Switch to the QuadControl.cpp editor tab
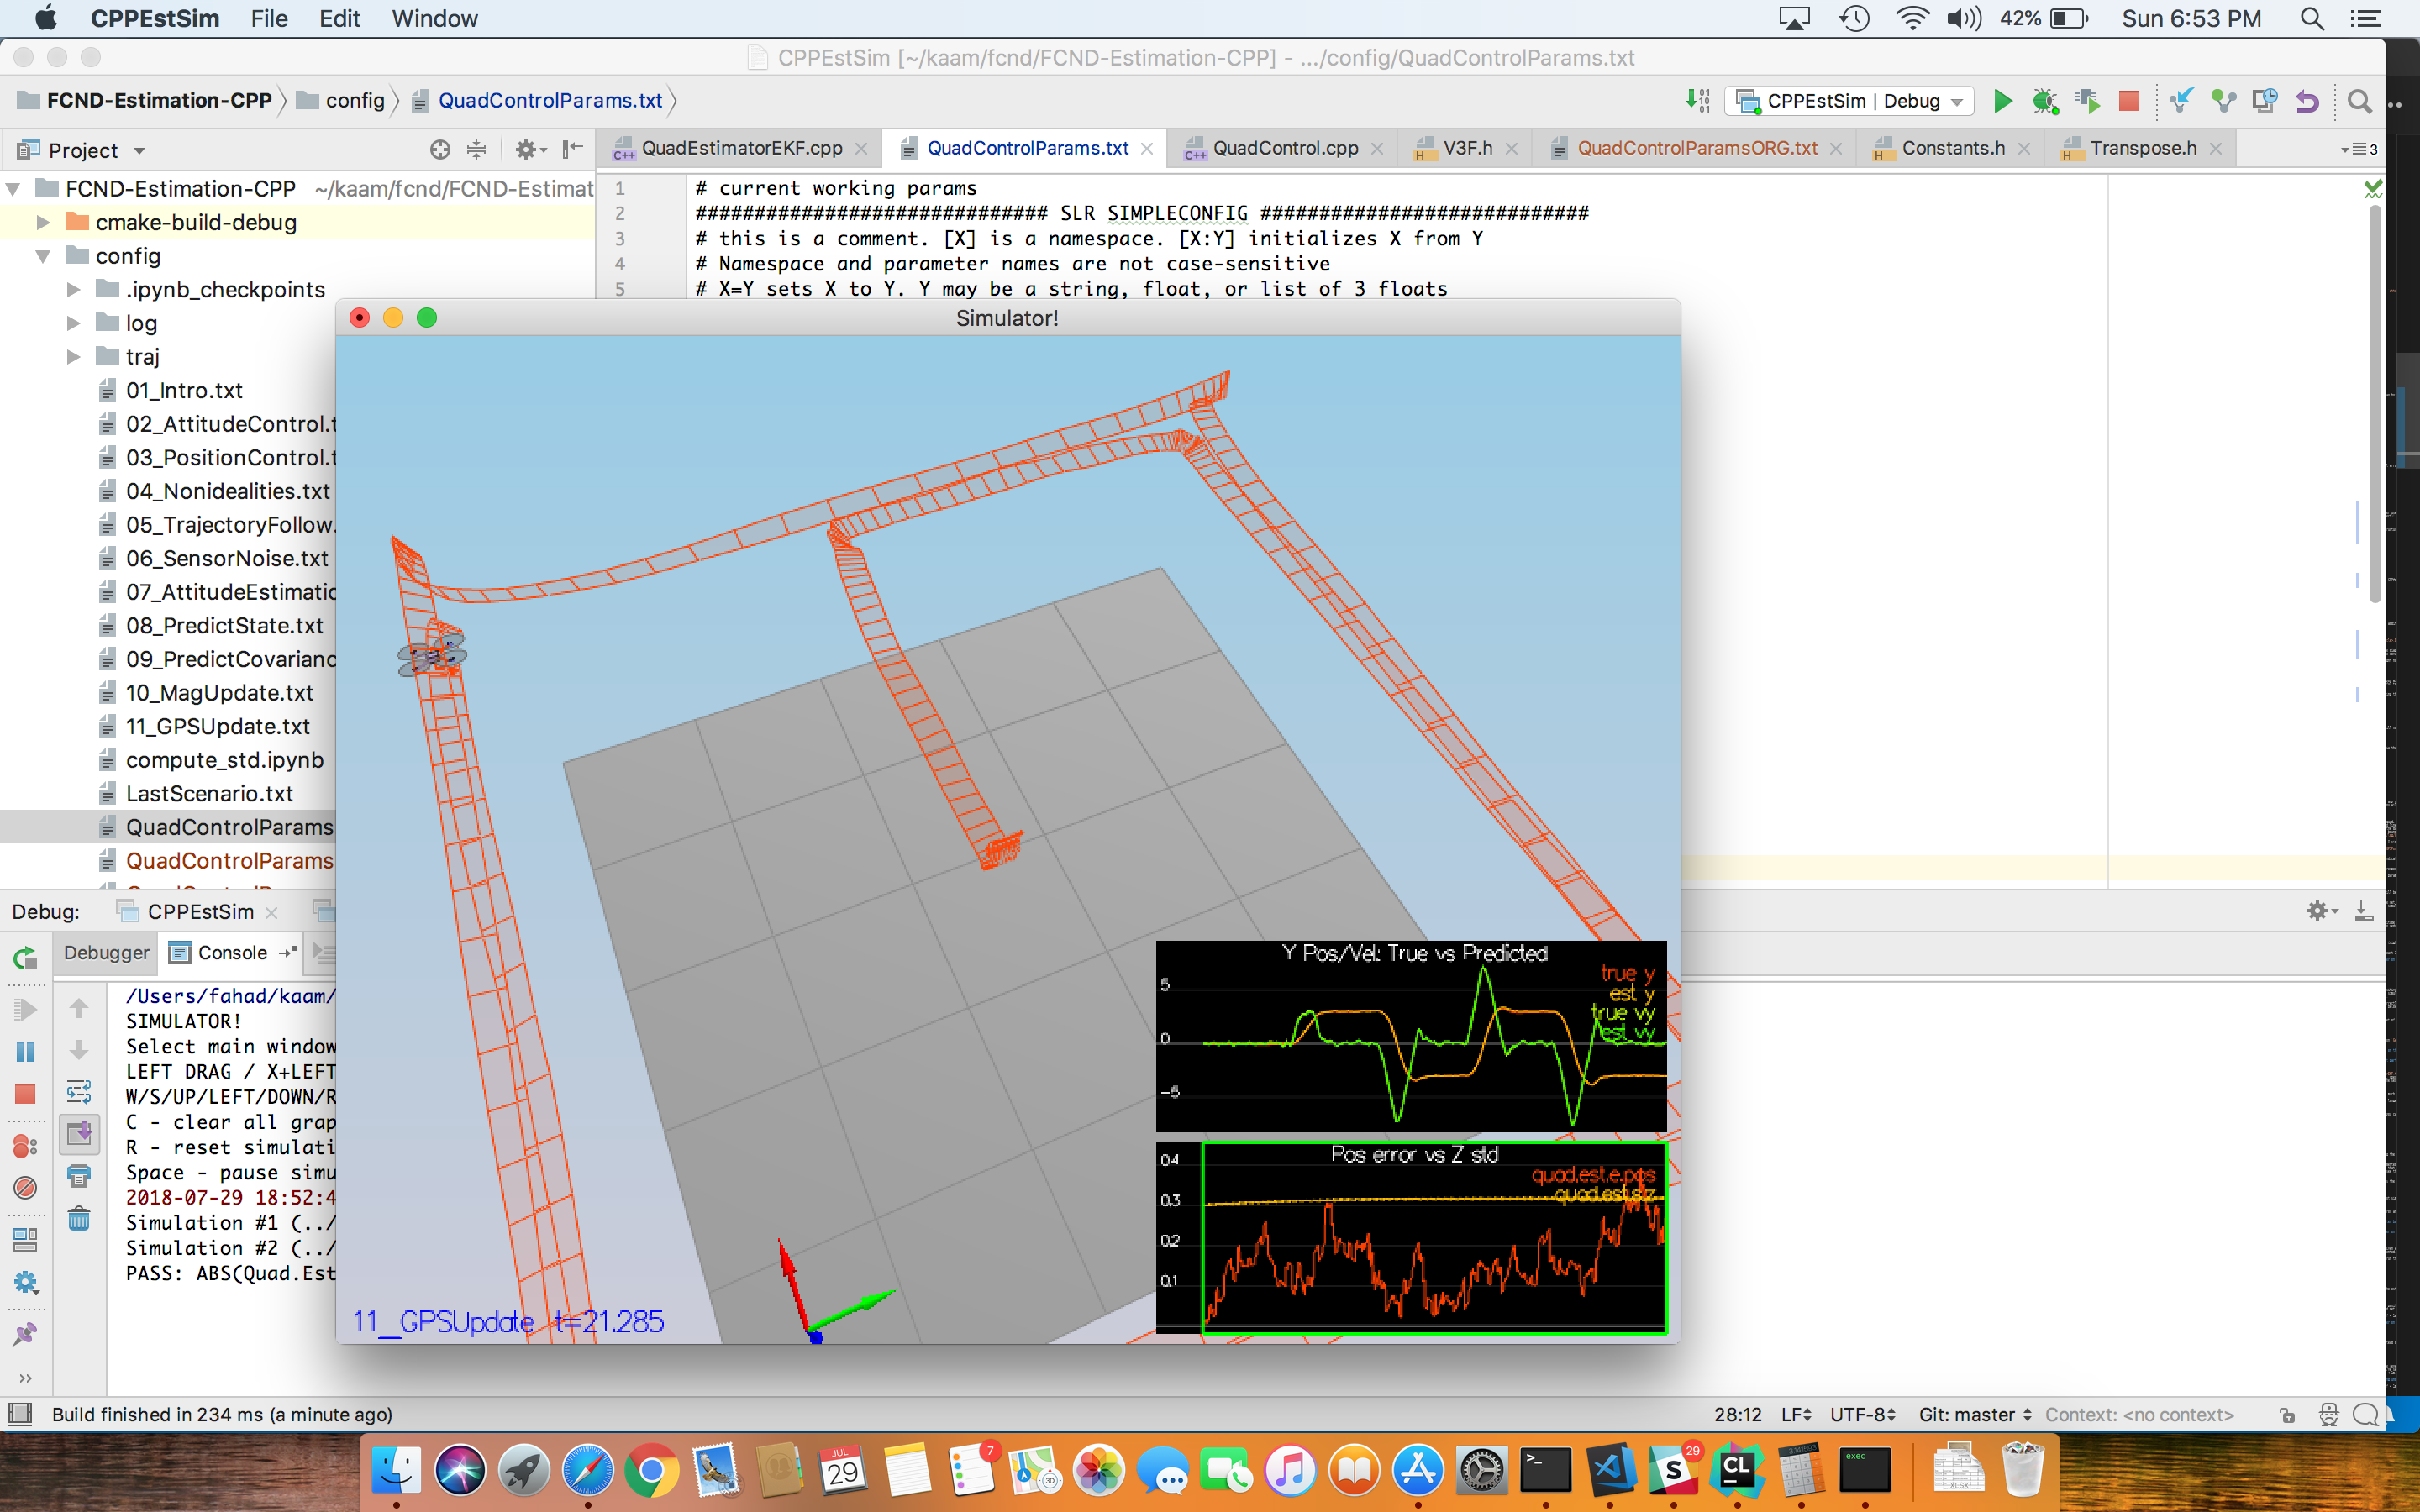 (x=1284, y=148)
